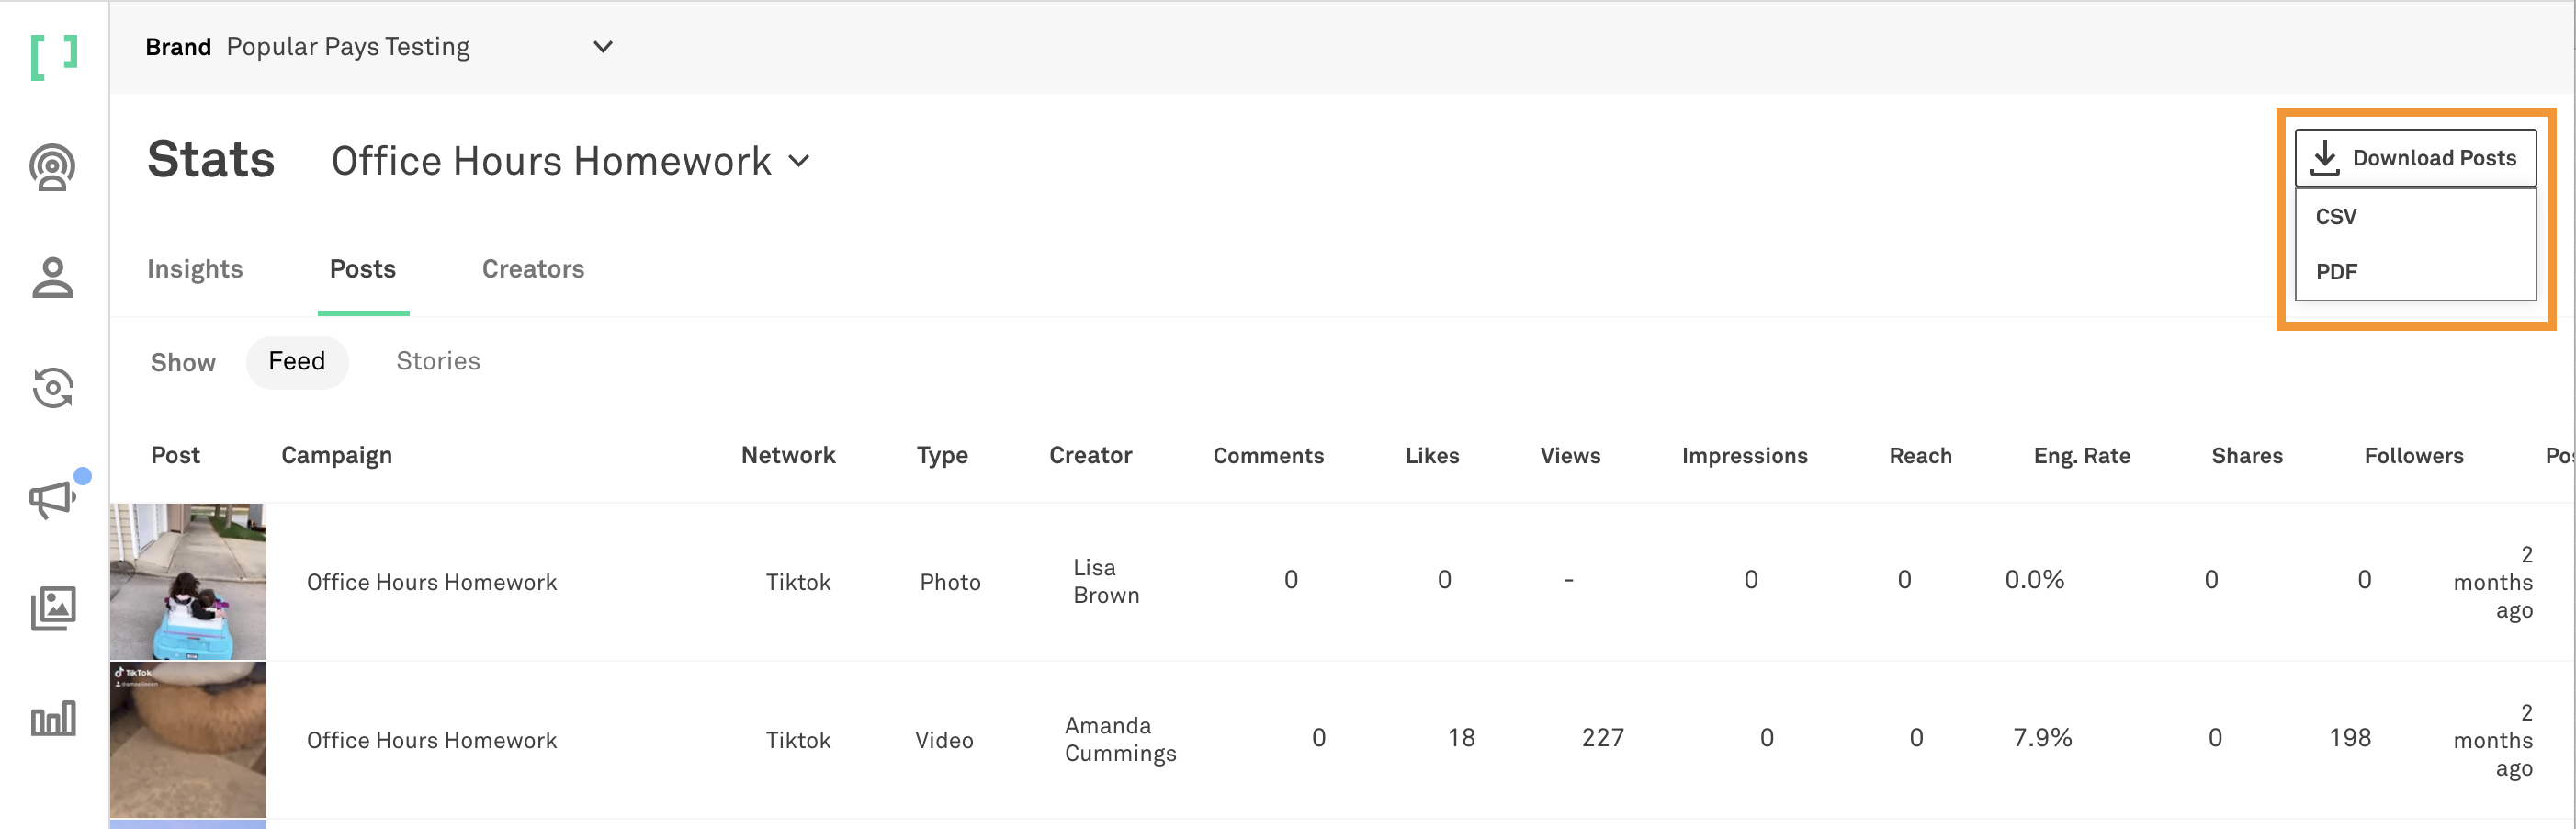Select the Feed filter pill

point(297,361)
